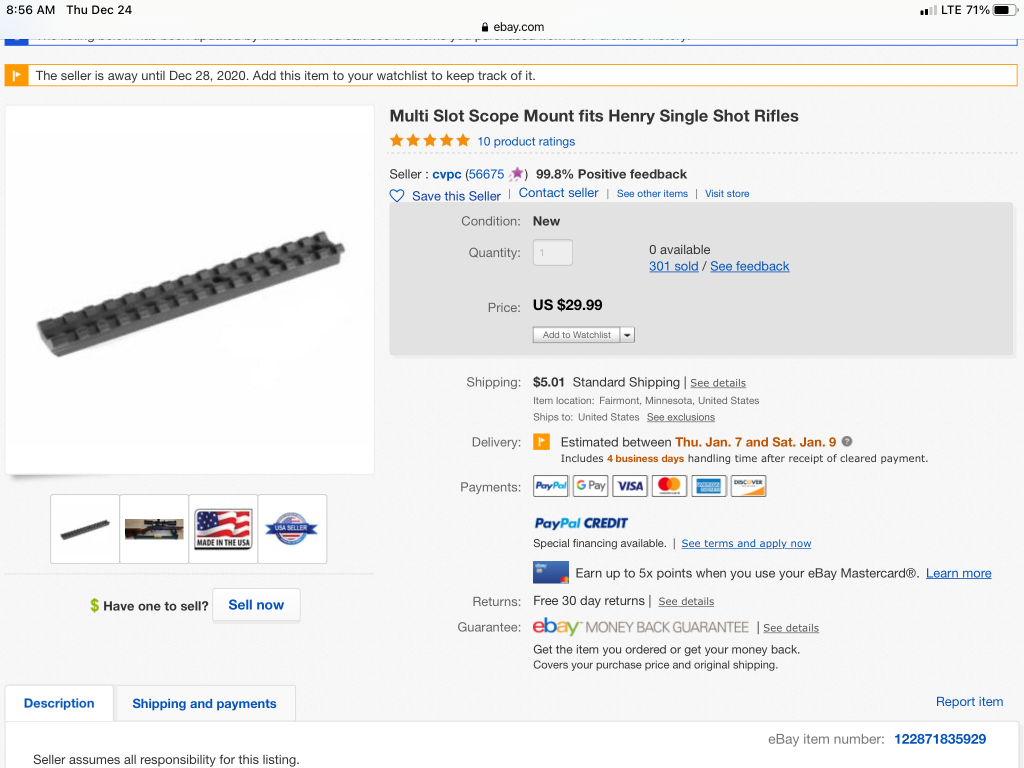
Task: Click the Visa card icon
Action: coord(630,486)
